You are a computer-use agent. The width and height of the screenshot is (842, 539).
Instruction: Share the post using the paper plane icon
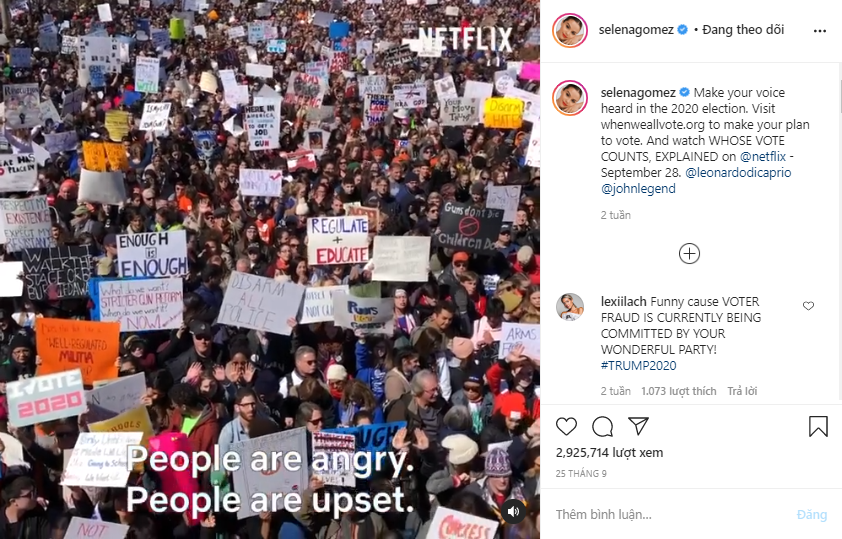[638, 426]
